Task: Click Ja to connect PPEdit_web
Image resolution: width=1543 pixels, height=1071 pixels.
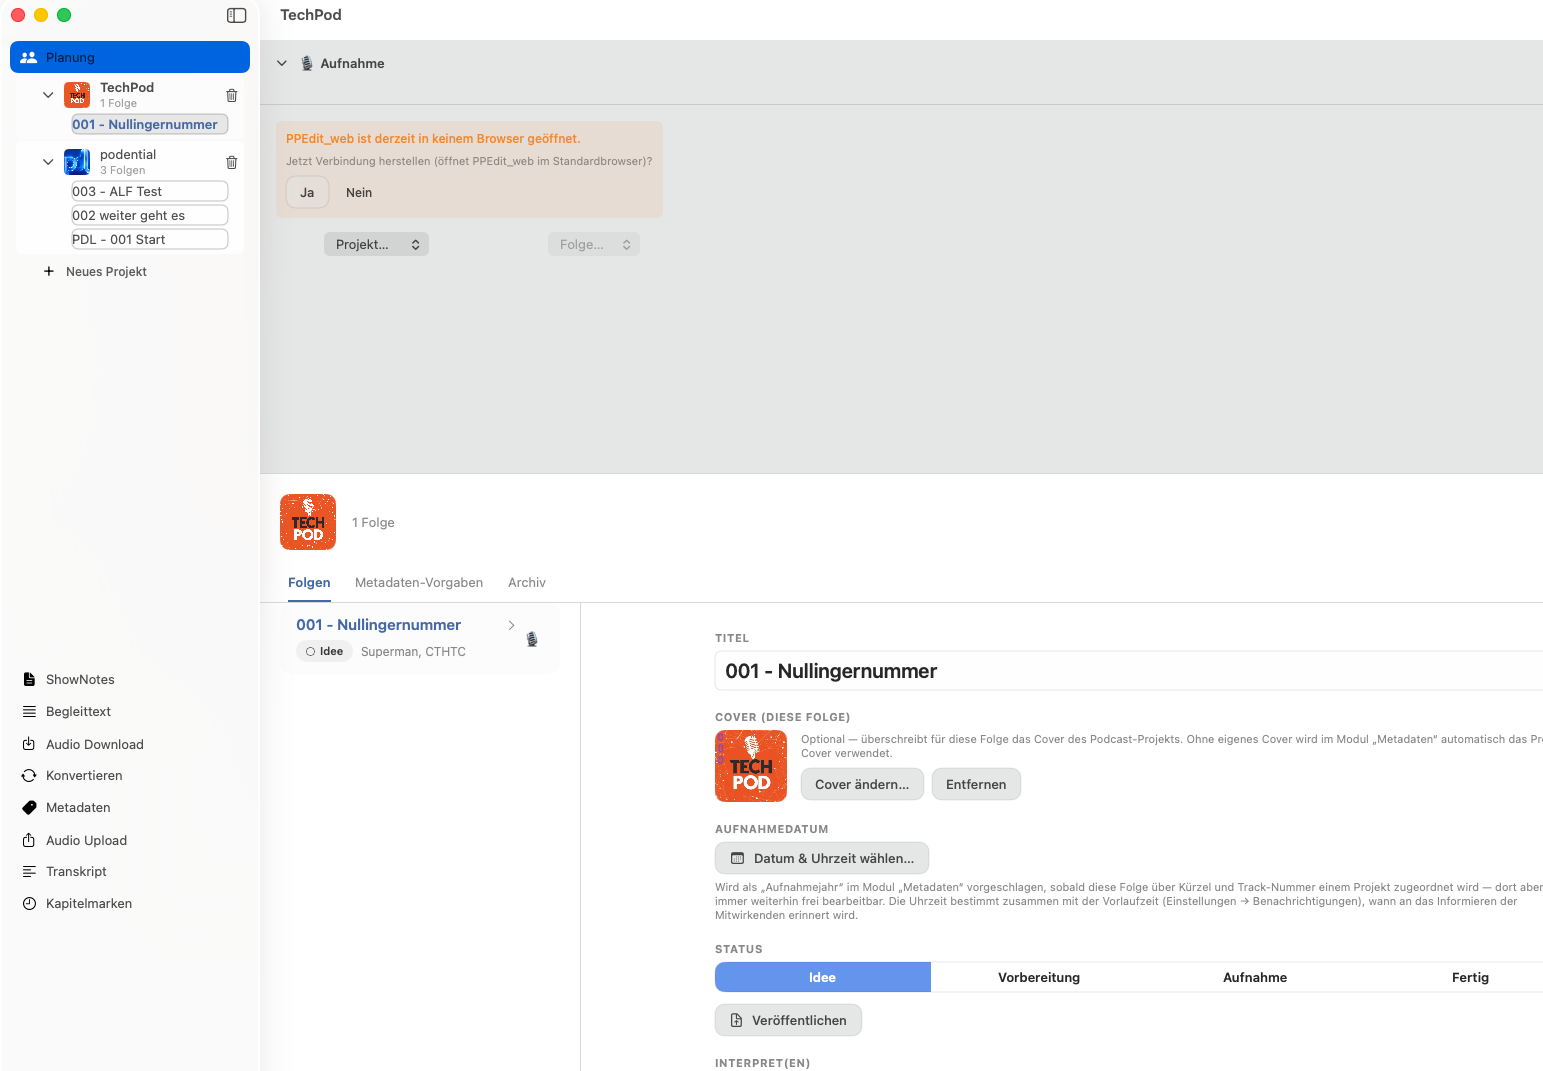Action: point(307,192)
